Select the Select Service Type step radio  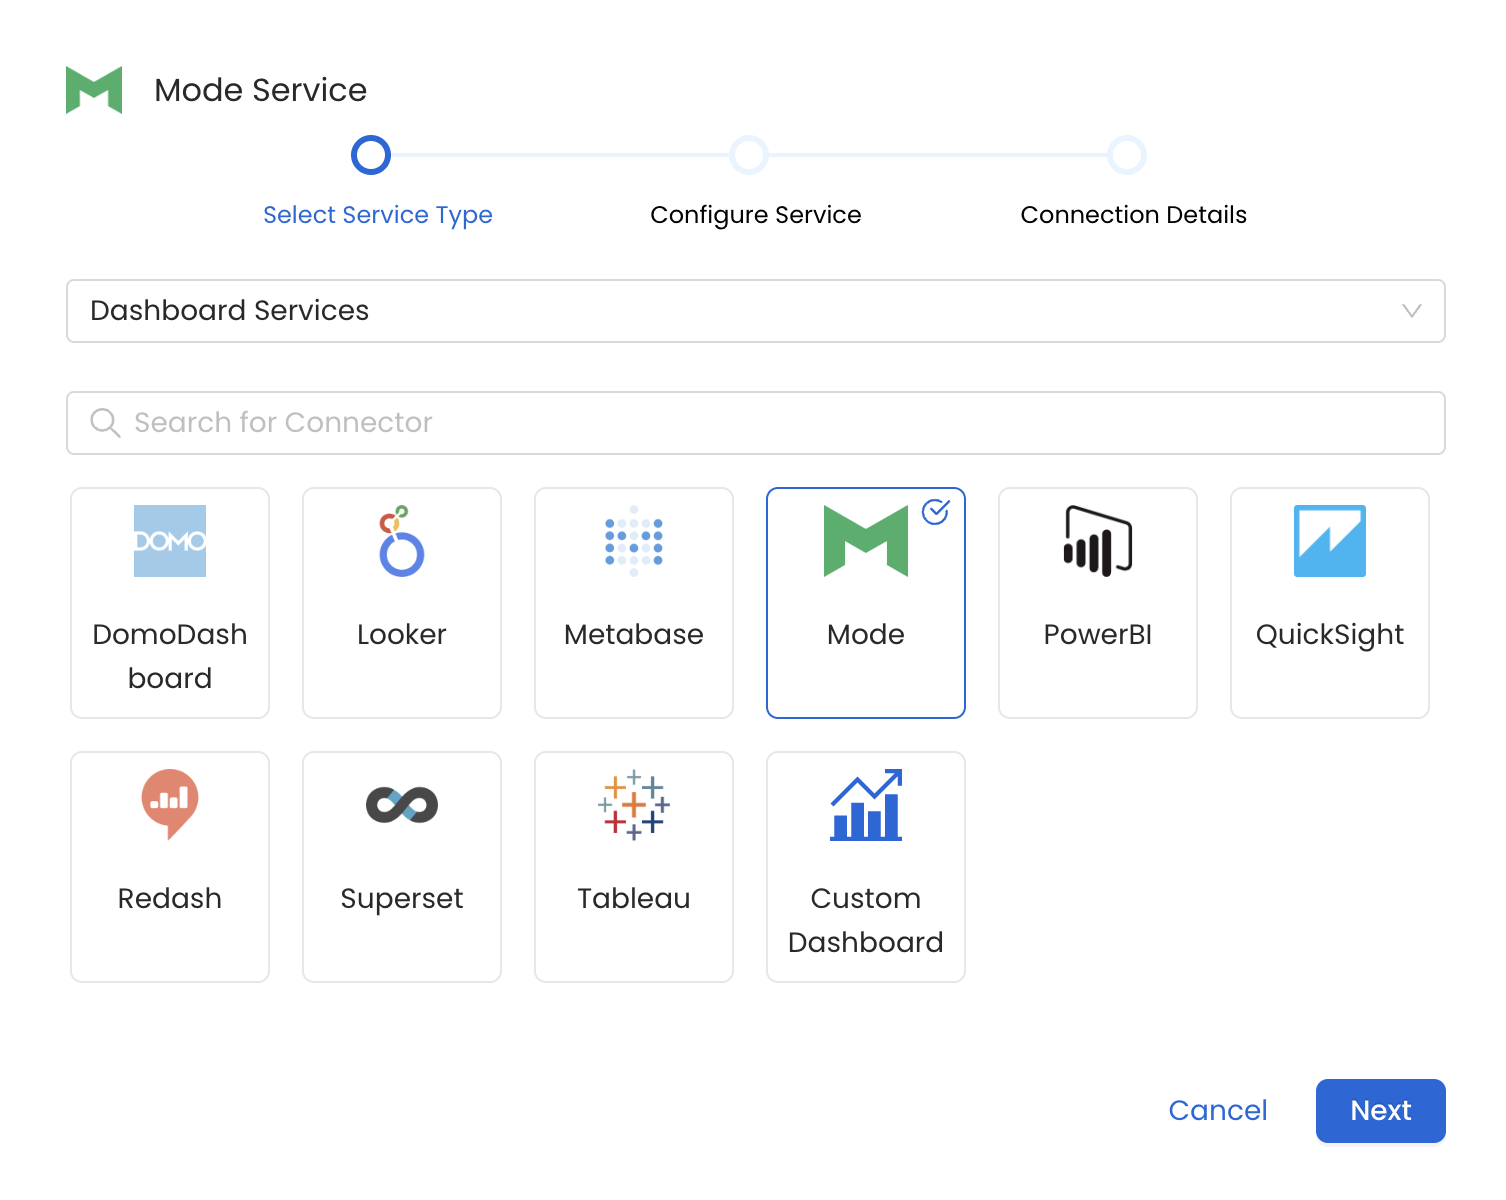(x=370, y=155)
